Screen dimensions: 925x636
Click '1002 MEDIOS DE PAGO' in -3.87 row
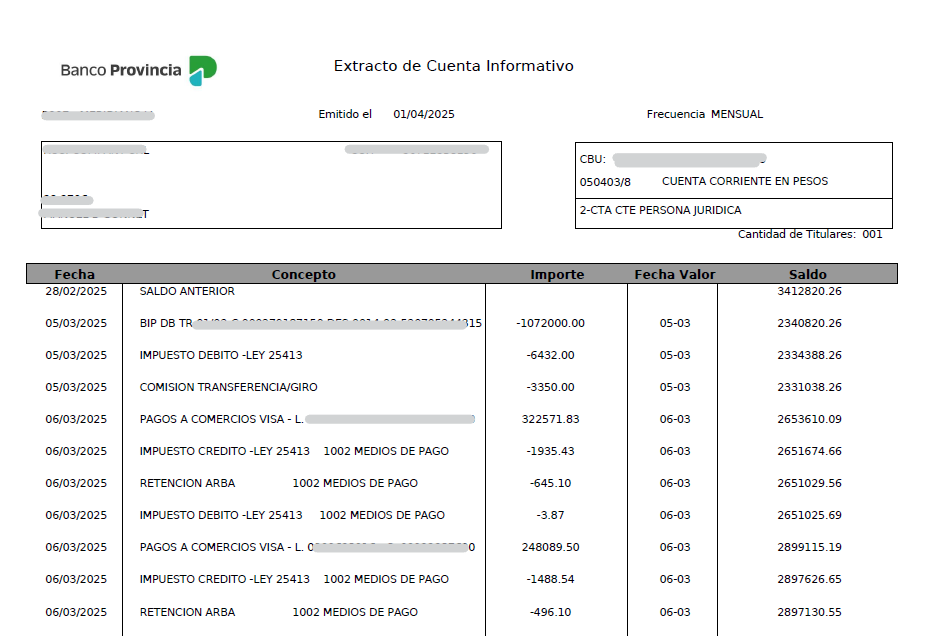[x=382, y=515]
